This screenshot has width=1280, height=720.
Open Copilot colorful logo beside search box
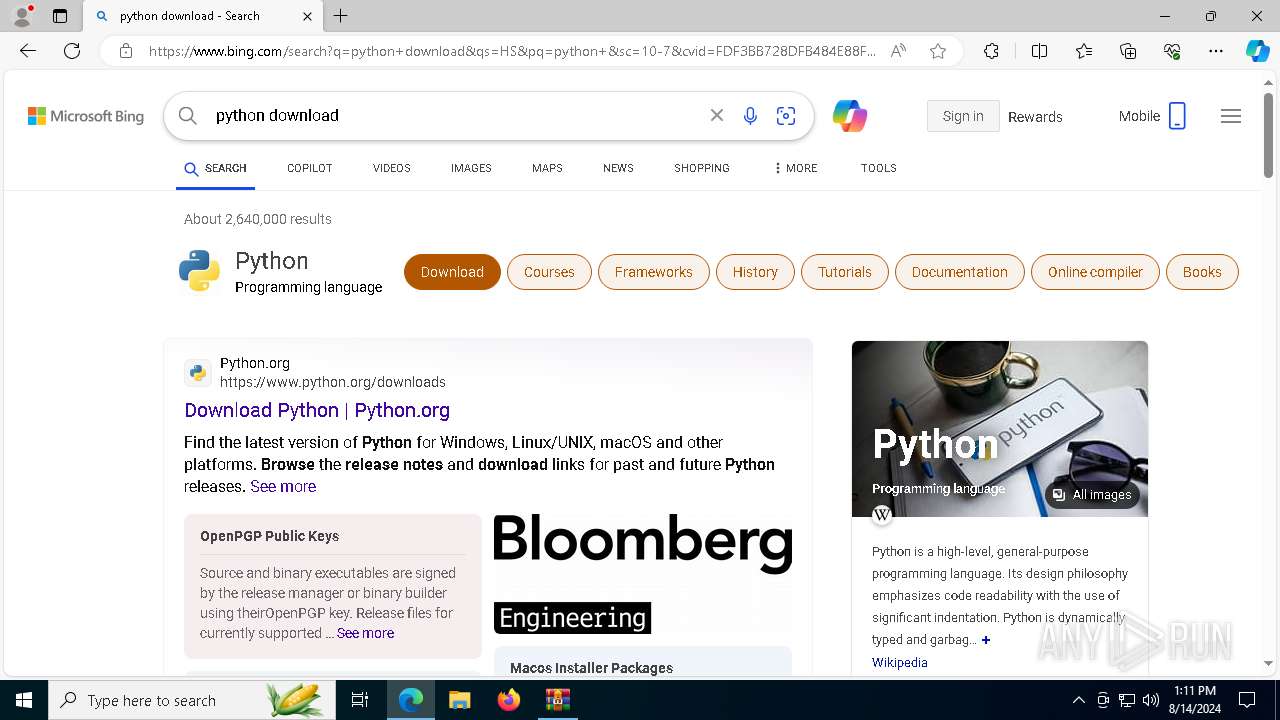pyautogui.click(x=850, y=116)
